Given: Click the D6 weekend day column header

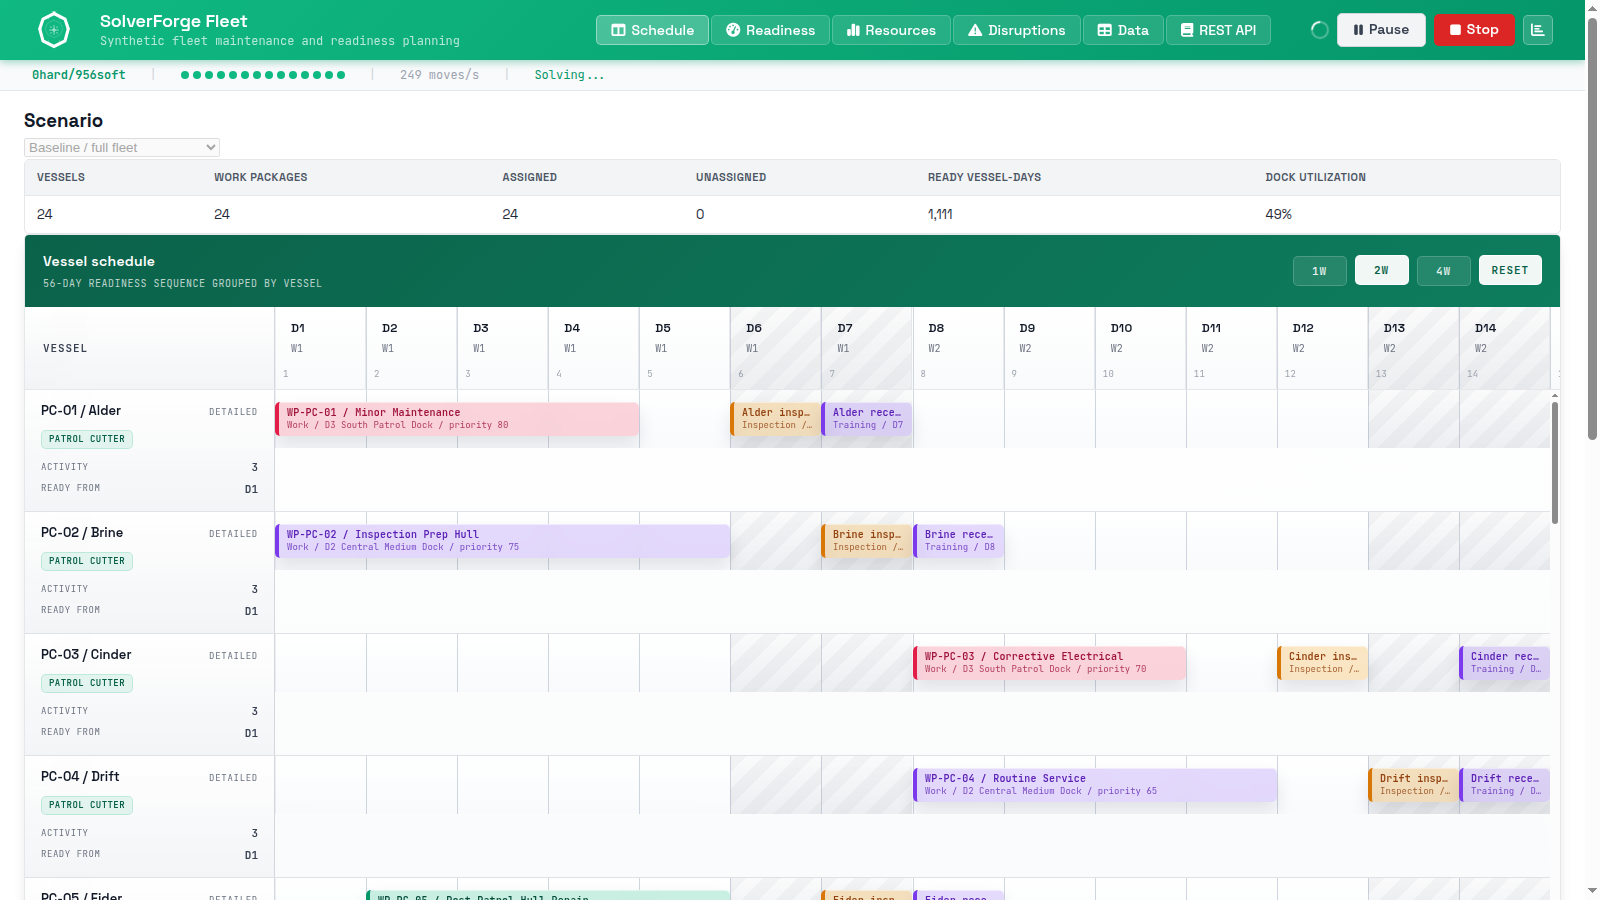Looking at the screenshot, I should pyautogui.click(x=775, y=348).
